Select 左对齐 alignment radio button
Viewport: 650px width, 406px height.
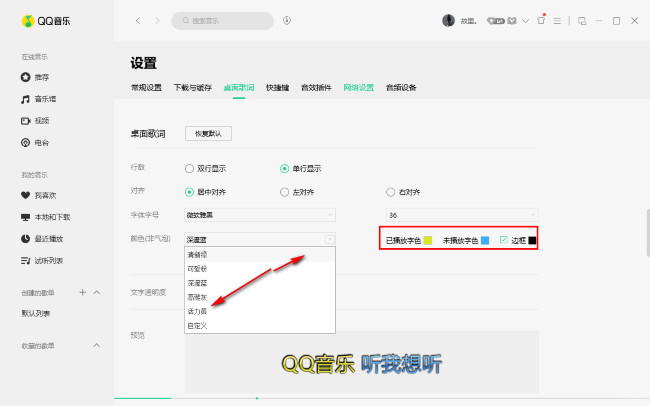[x=285, y=192]
